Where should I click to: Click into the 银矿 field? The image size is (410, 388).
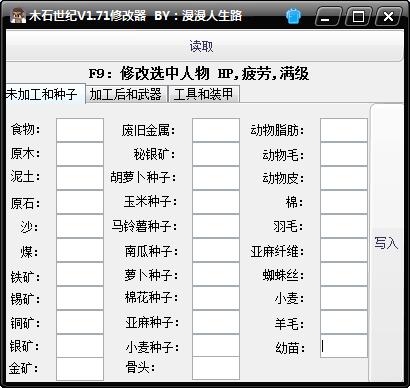[x=80, y=346]
